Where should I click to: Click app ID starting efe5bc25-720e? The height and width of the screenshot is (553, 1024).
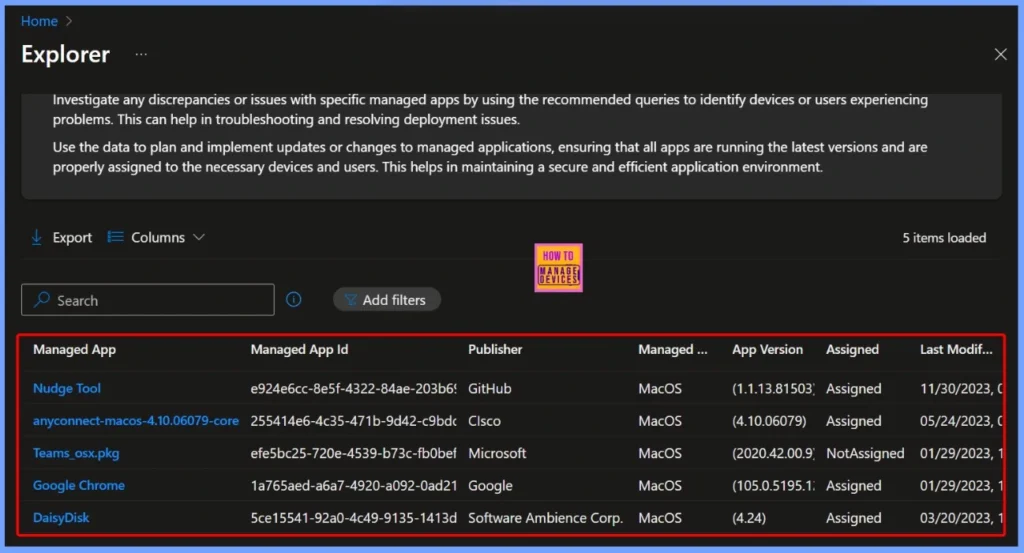point(353,453)
